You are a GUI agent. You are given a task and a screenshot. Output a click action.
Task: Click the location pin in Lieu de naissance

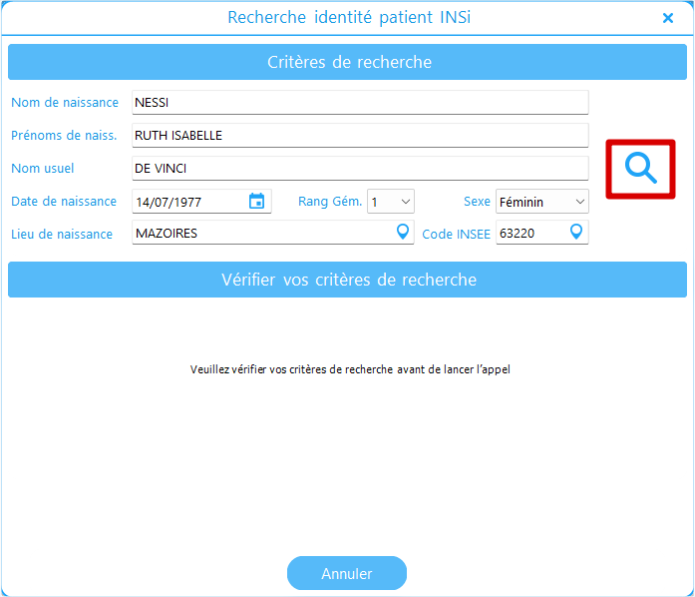[403, 232]
